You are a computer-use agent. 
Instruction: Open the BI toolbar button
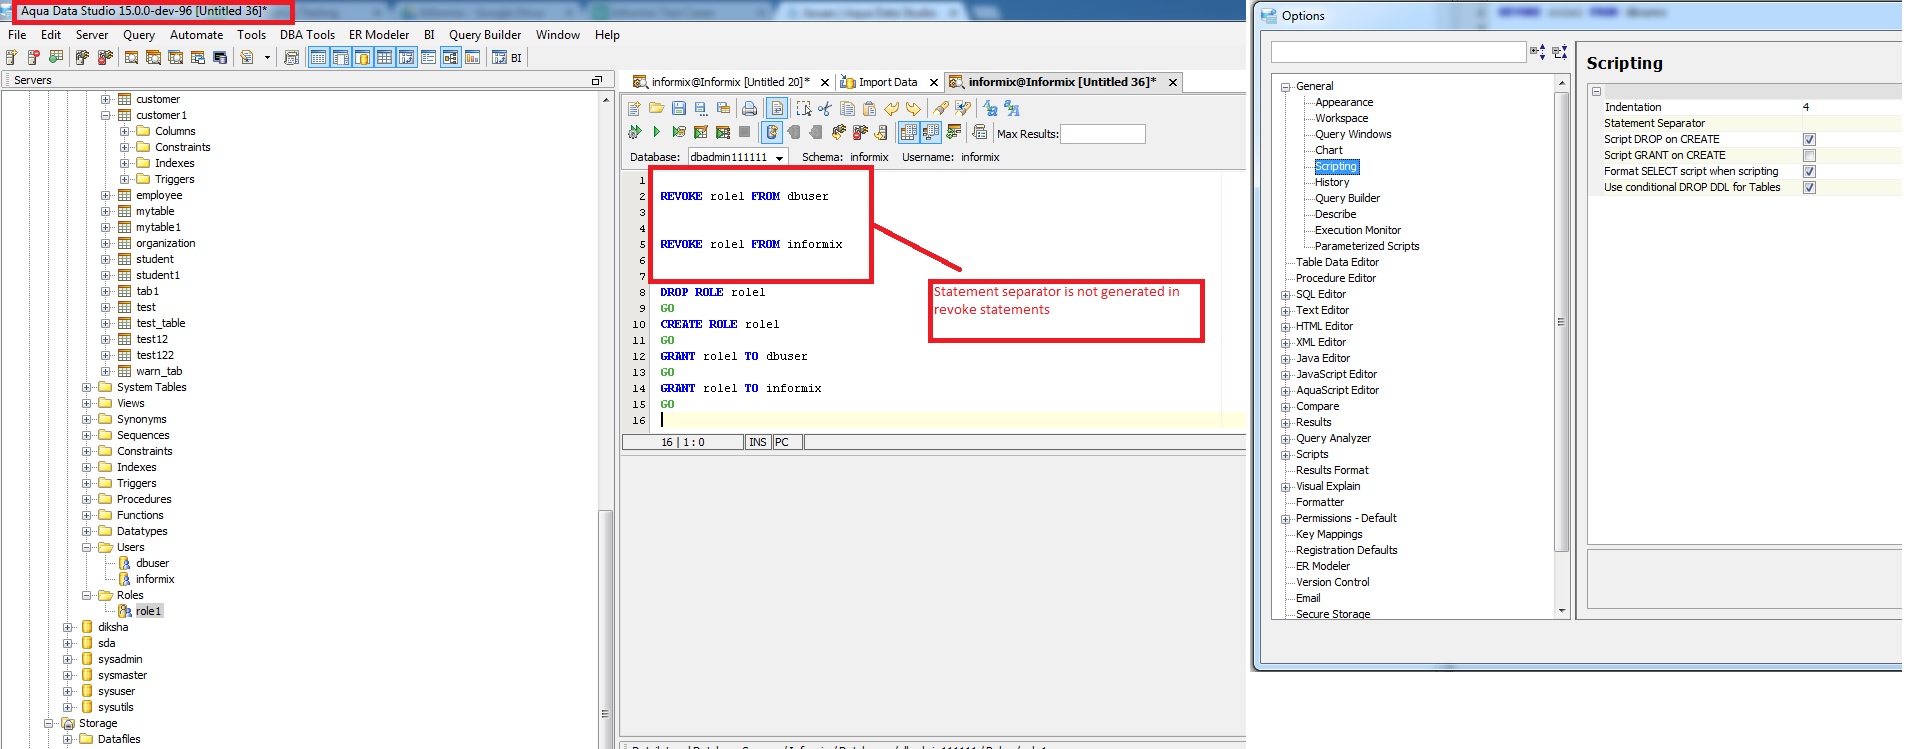pyautogui.click(x=507, y=57)
